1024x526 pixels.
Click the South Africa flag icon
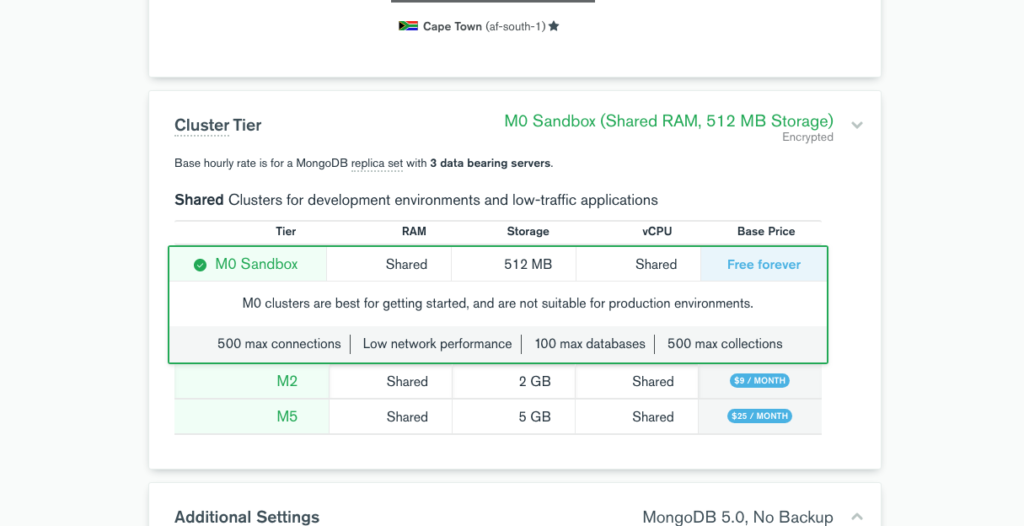(408, 26)
